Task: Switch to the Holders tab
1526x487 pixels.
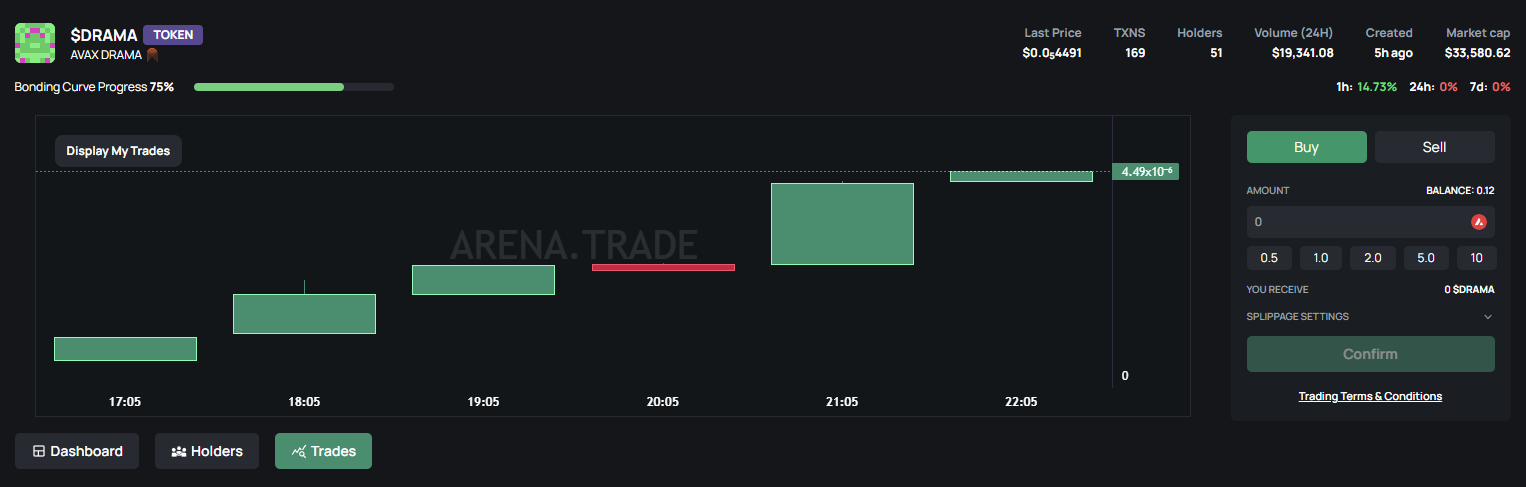Action: [206, 451]
